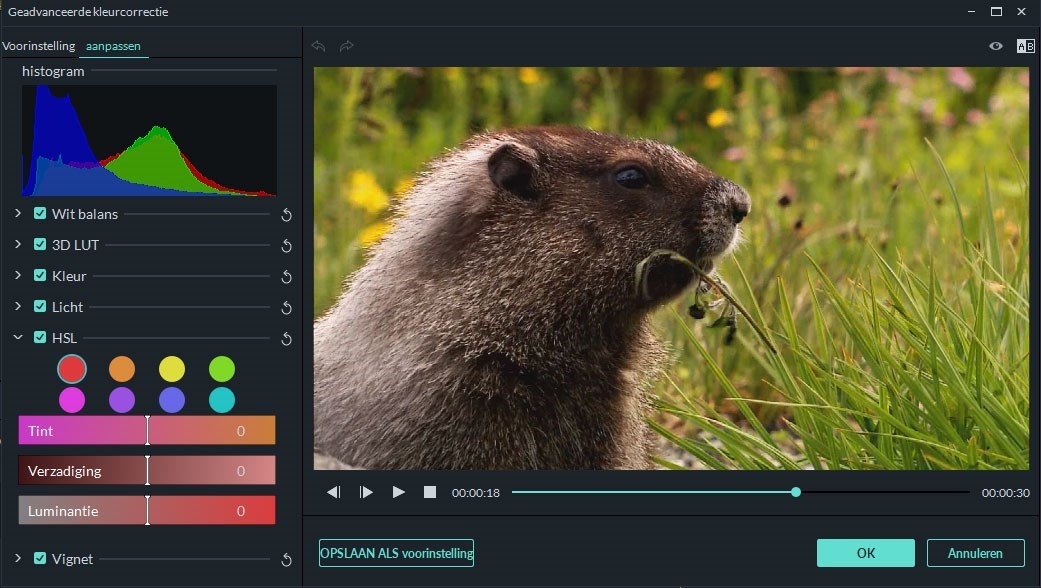The width and height of the screenshot is (1041, 588).
Task: Reset the Vignet settings
Action: (x=286, y=560)
